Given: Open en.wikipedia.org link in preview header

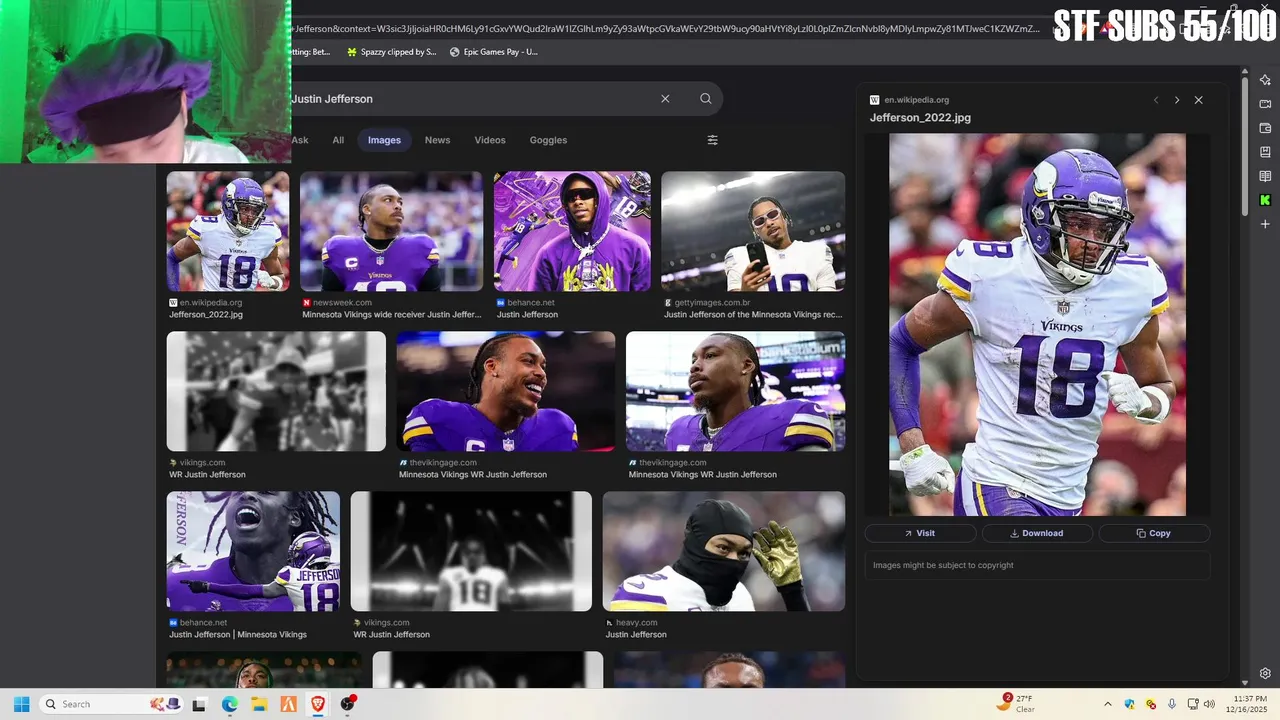Looking at the screenshot, I should point(916,100).
